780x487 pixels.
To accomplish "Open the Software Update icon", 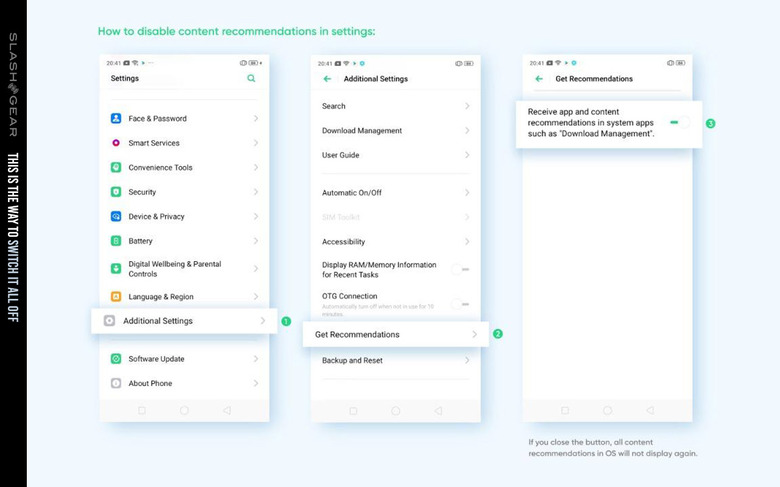I will coord(116,359).
